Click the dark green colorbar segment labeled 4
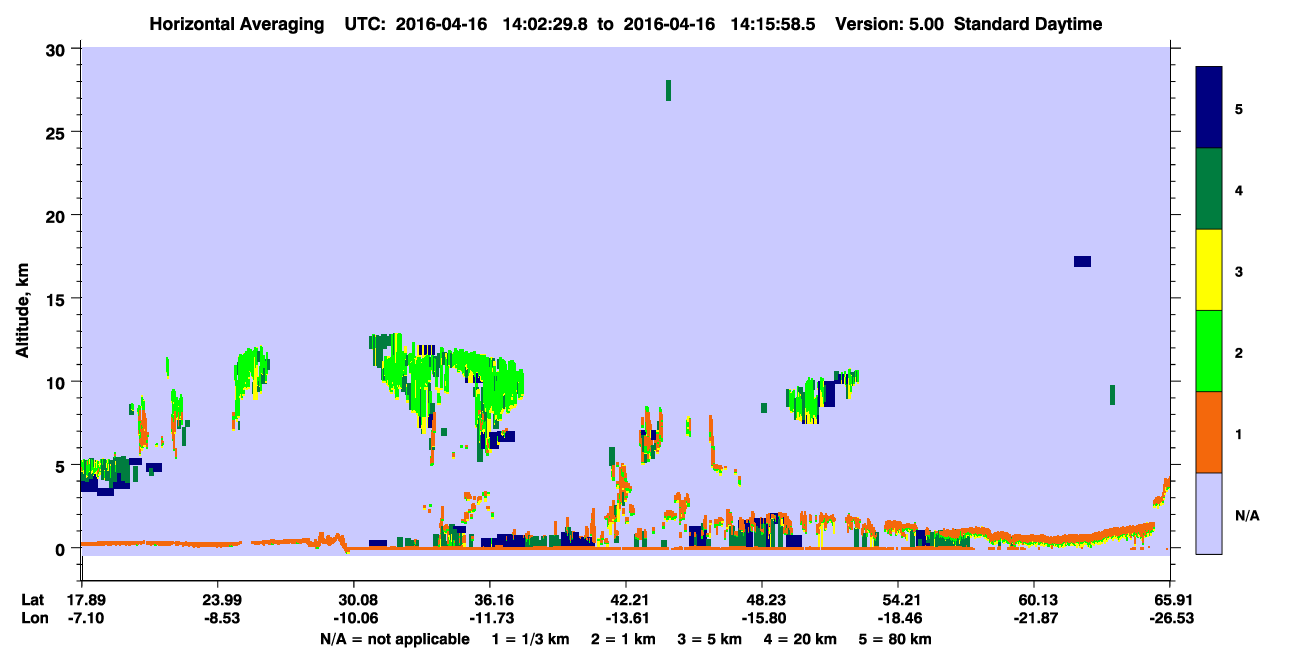1300x667 pixels. coord(1209,189)
